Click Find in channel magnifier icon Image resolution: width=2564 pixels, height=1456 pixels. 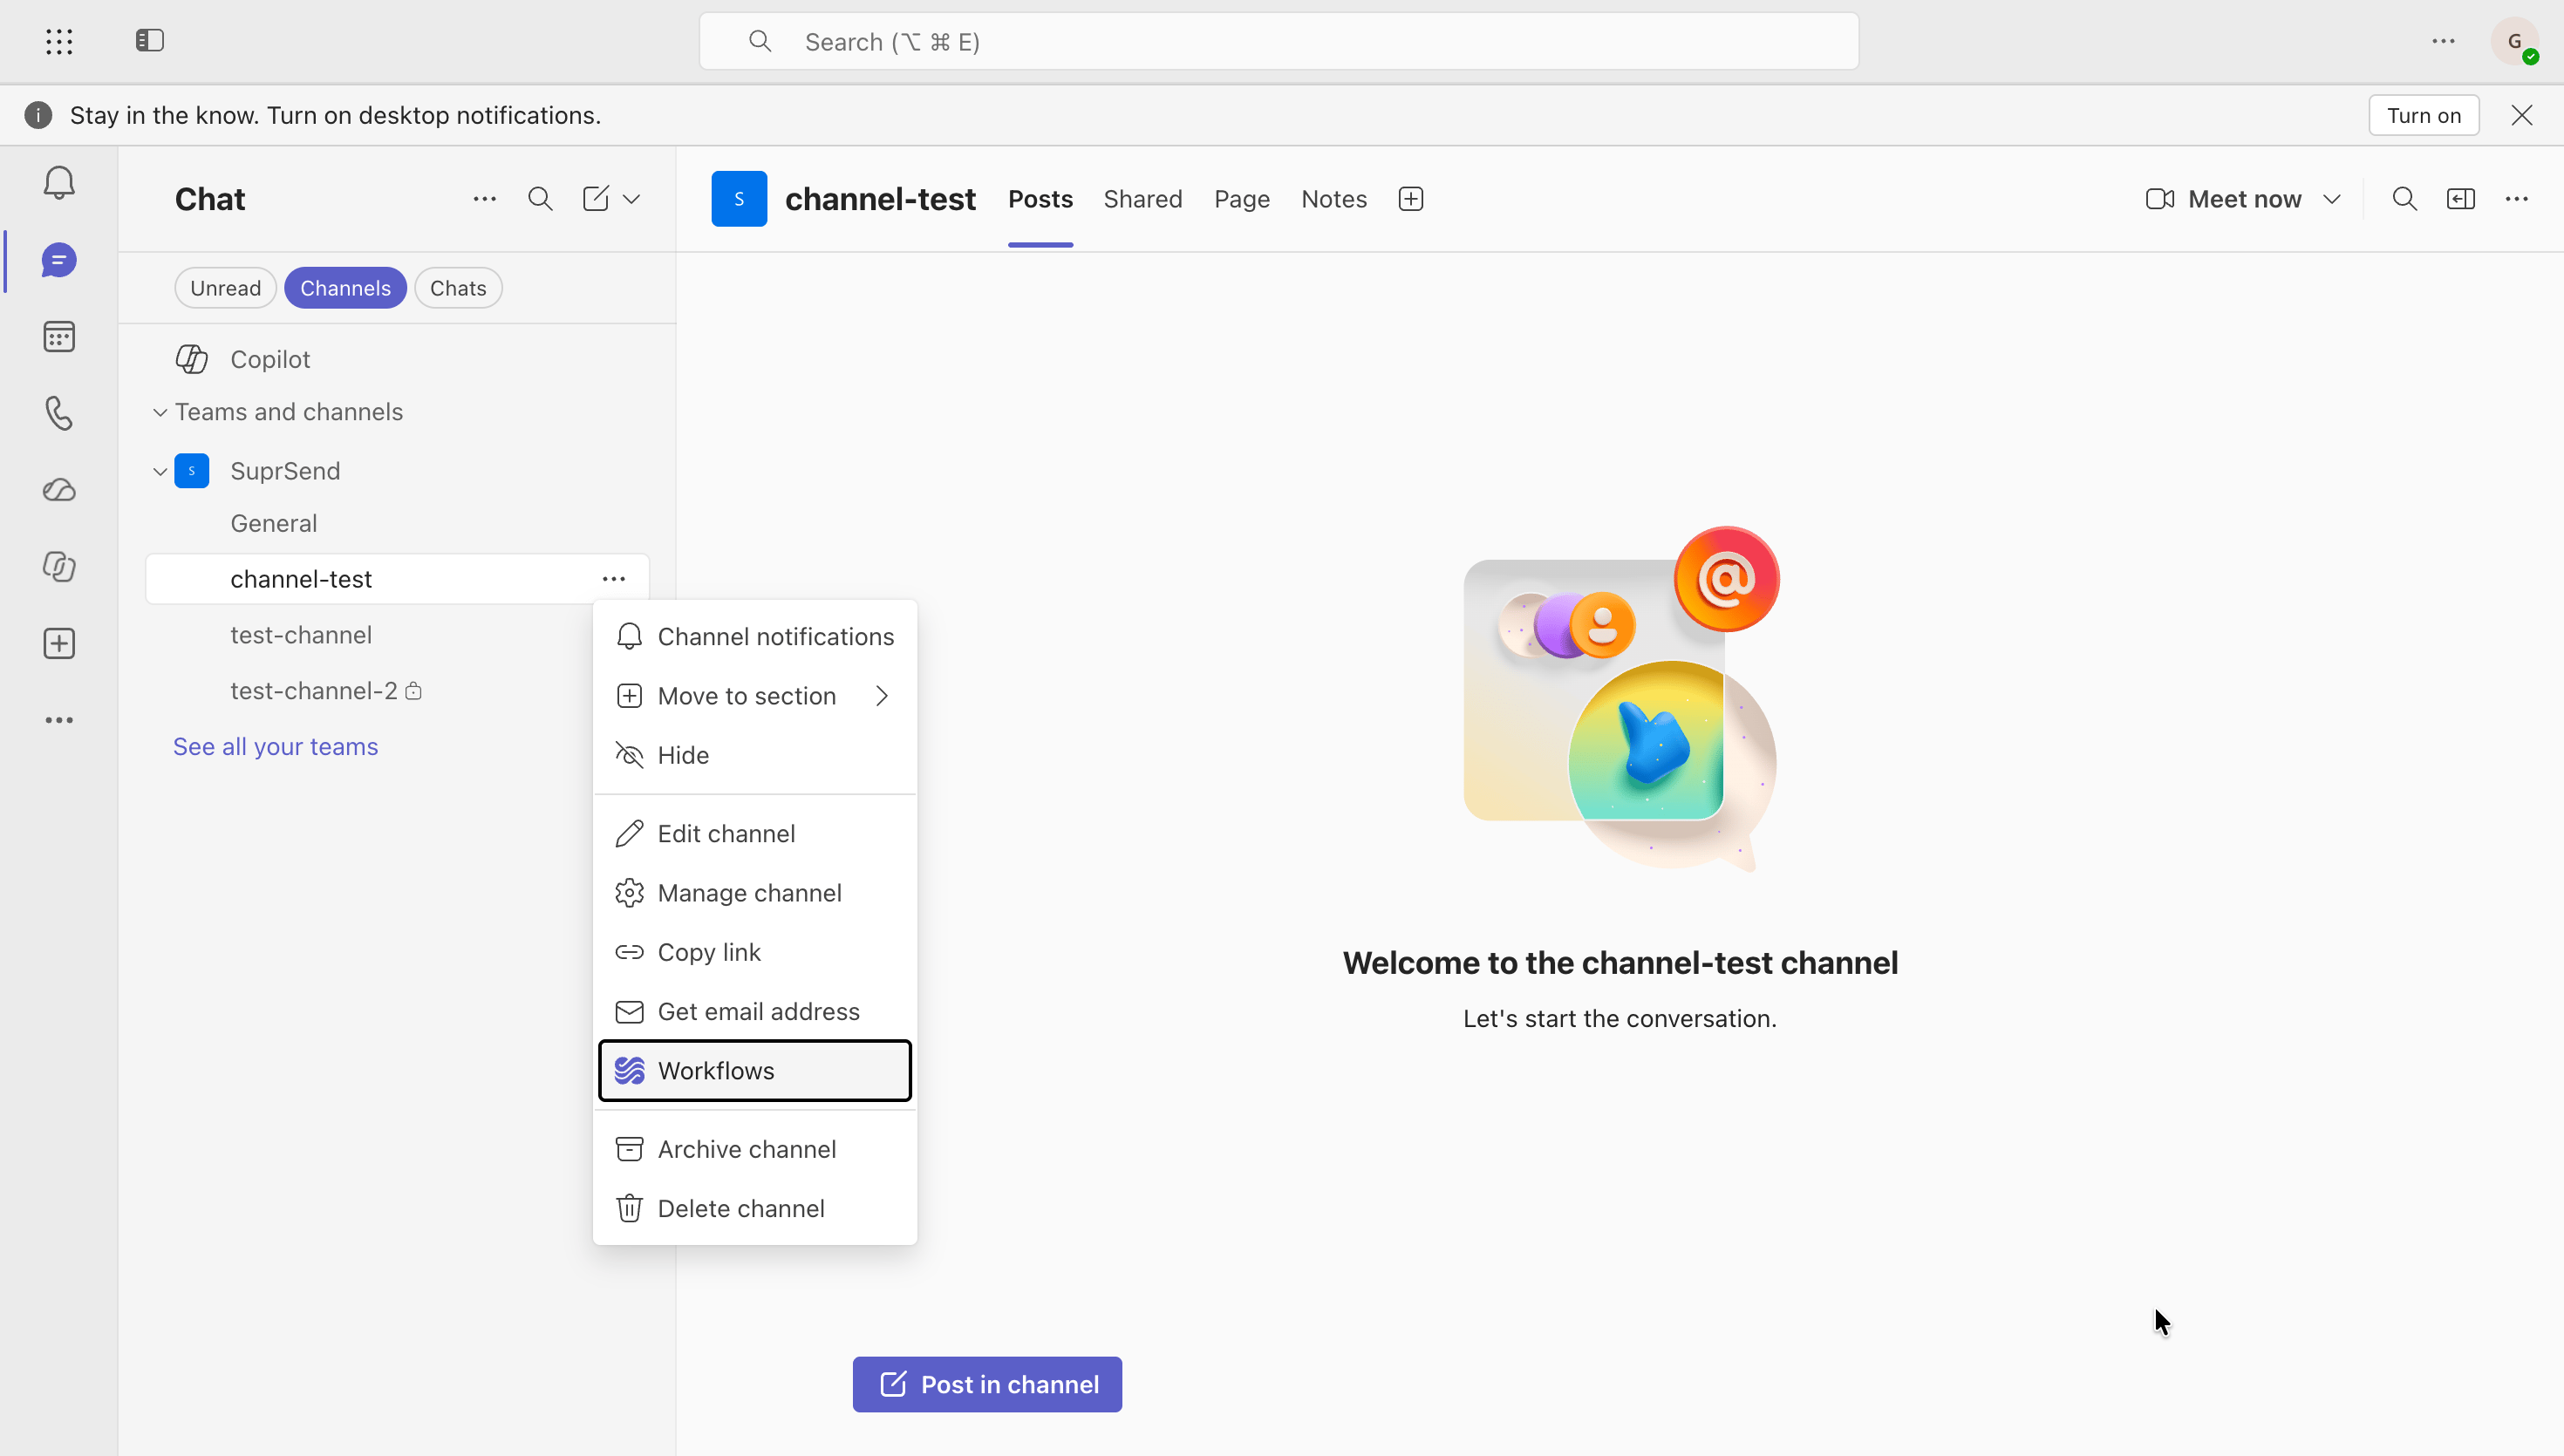click(x=2405, y=199)
